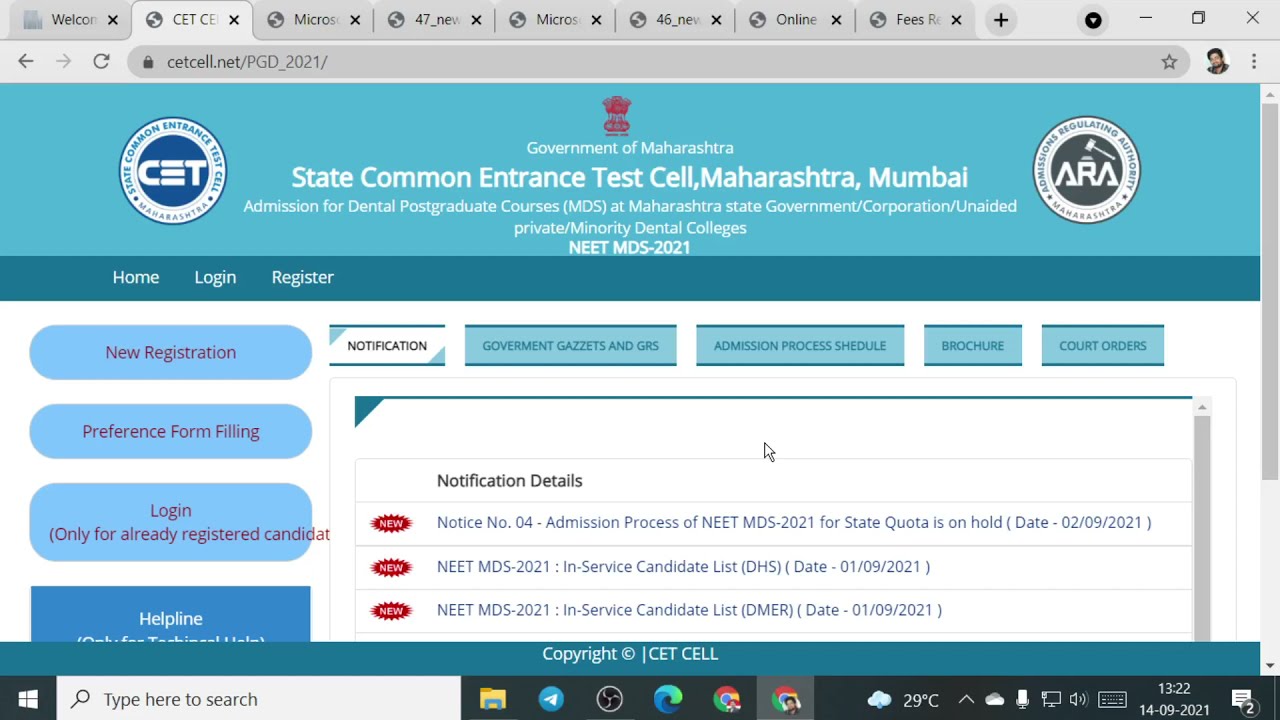The image size is (1280, 720).
Task: Open File Explorer from the taskbar
Action: tap(493, 699)
